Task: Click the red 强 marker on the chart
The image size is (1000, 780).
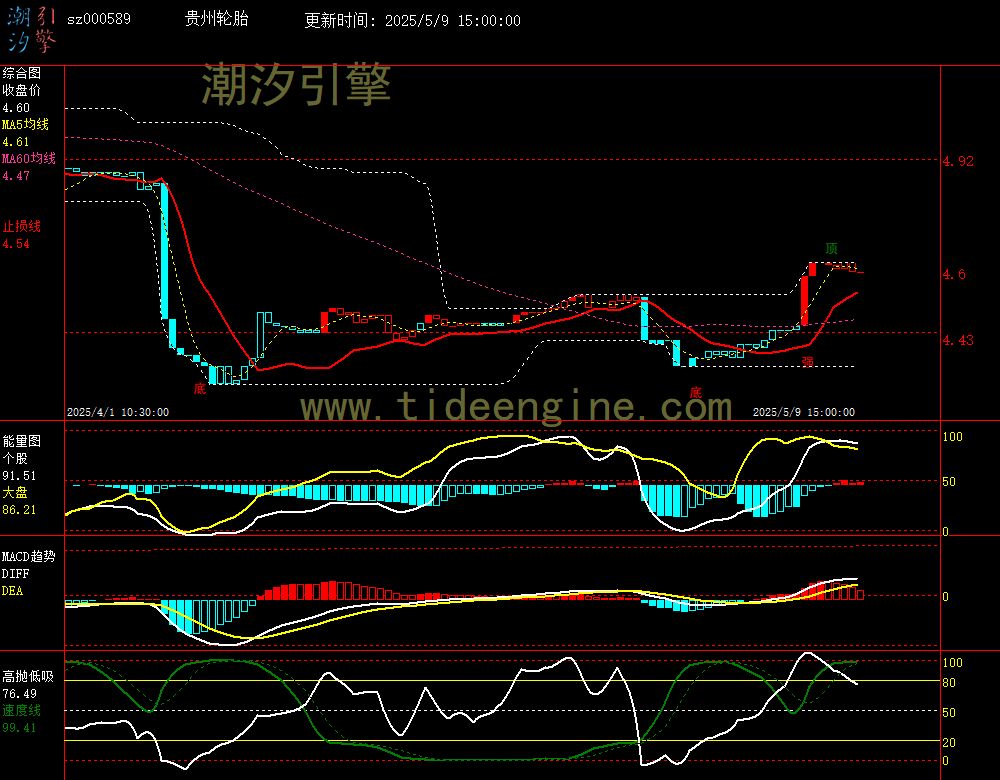Action: (x=807, y=362)
